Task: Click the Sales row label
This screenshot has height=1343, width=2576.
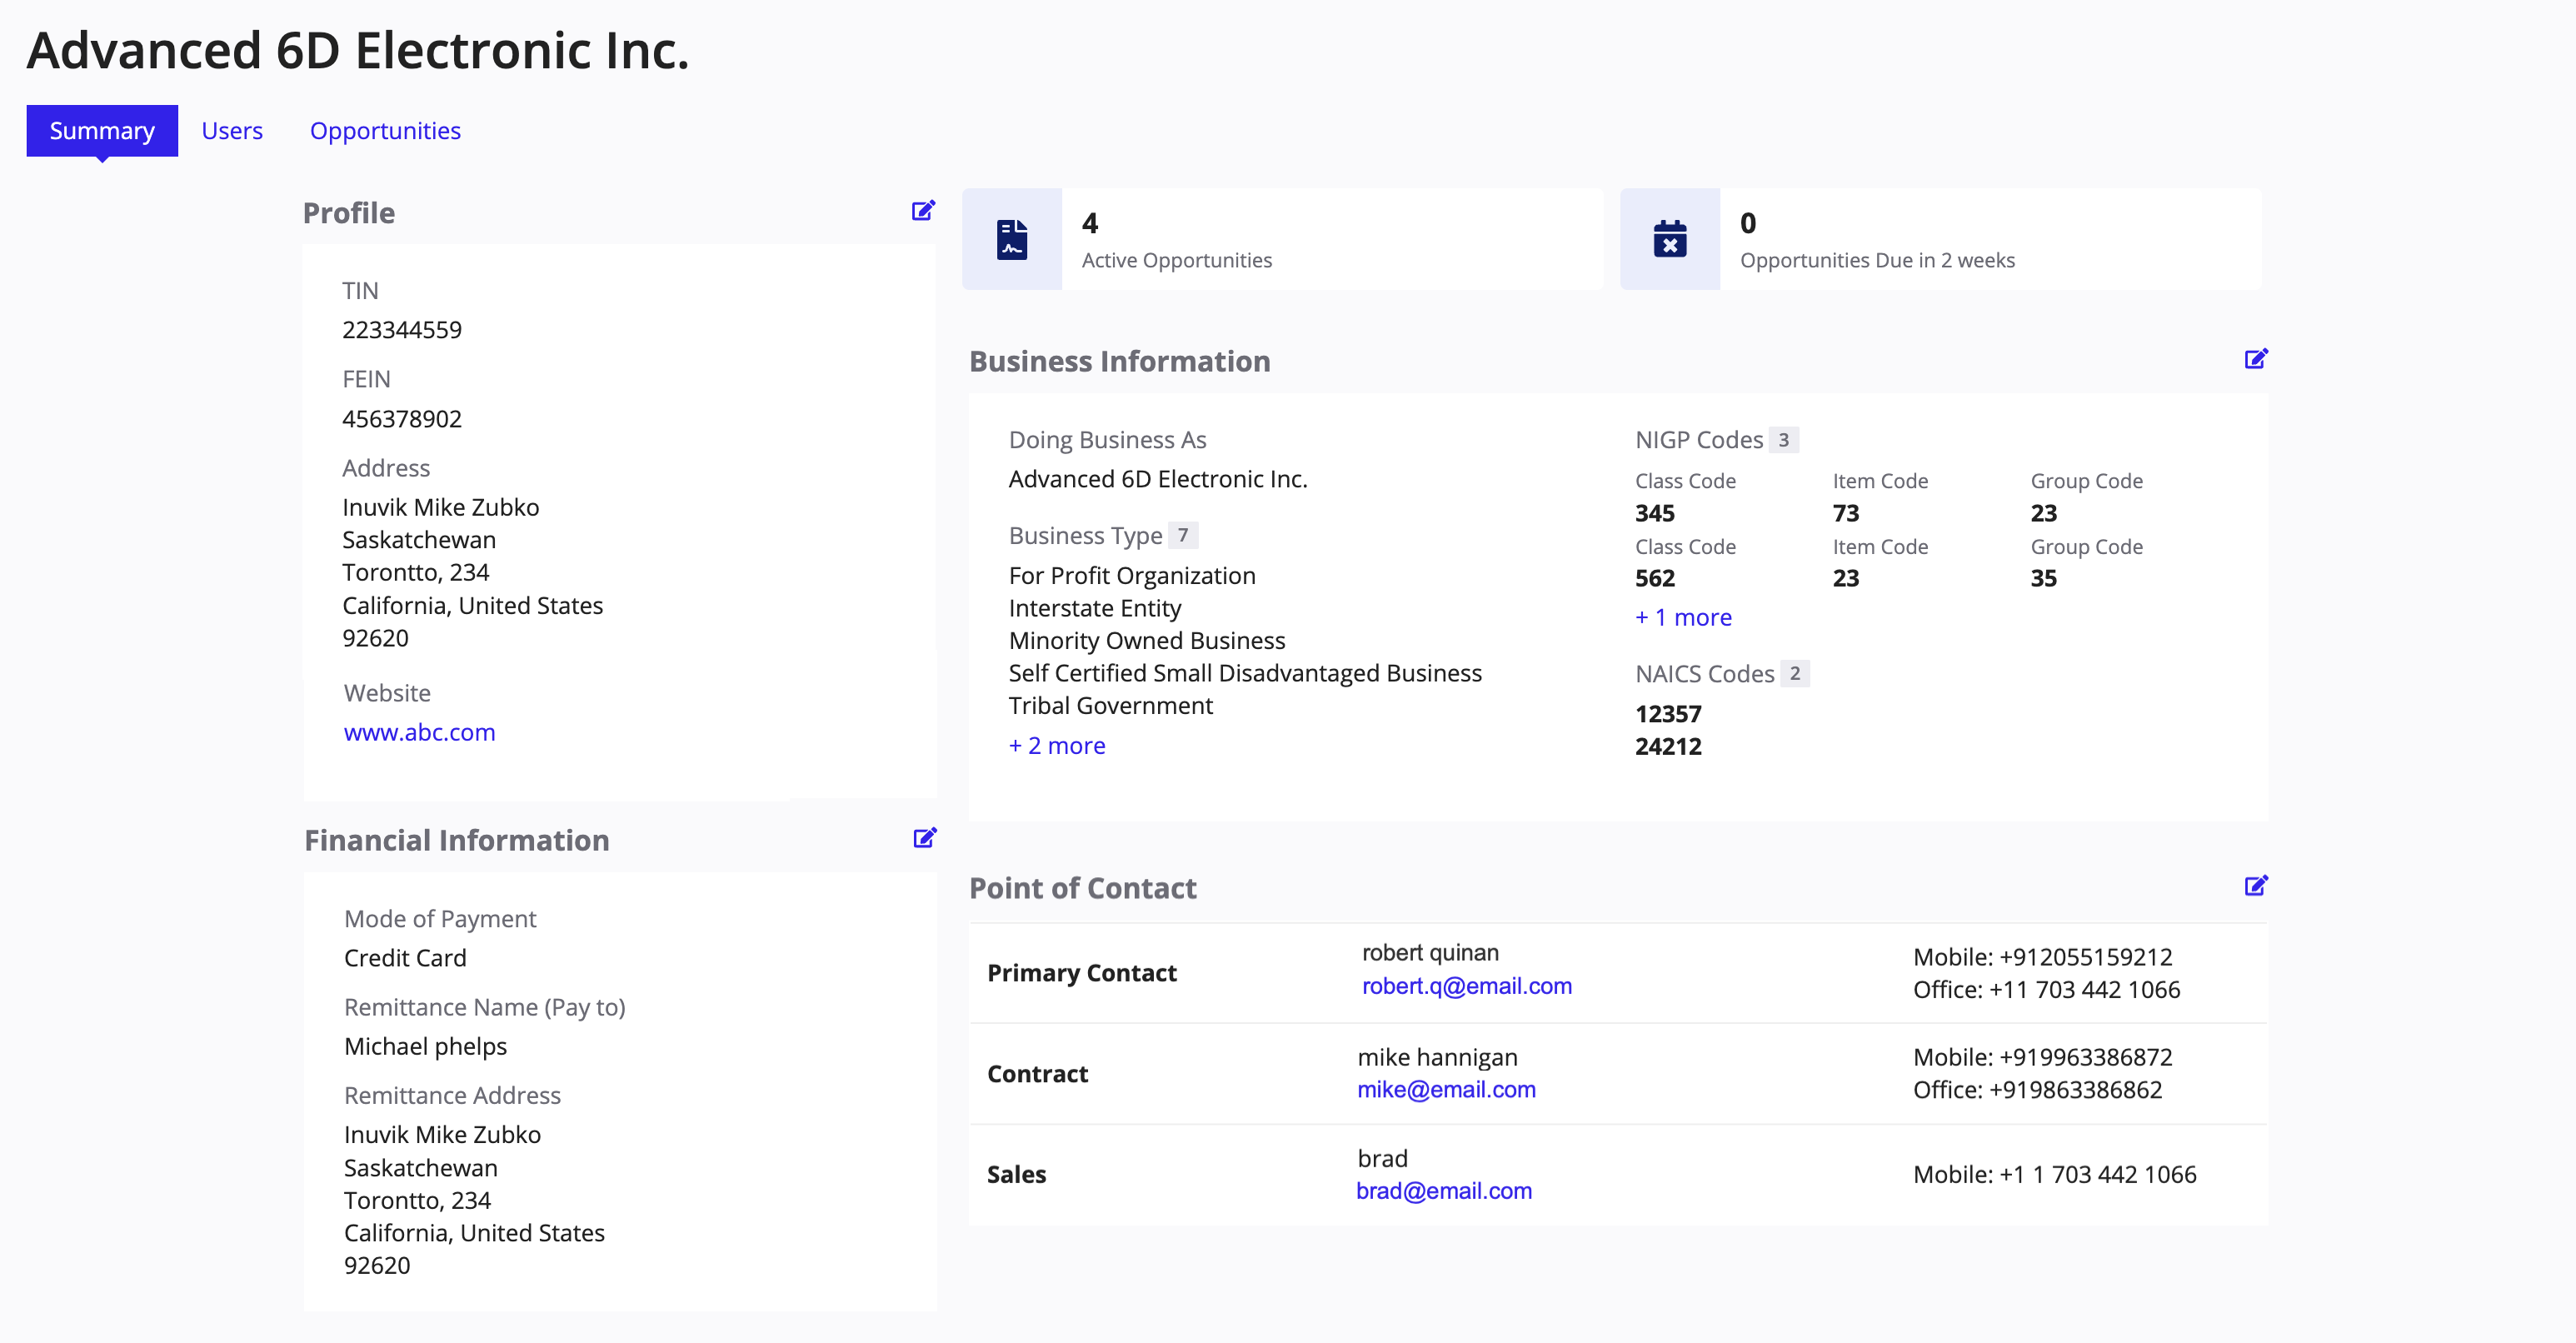Action: (1016, 1175)
